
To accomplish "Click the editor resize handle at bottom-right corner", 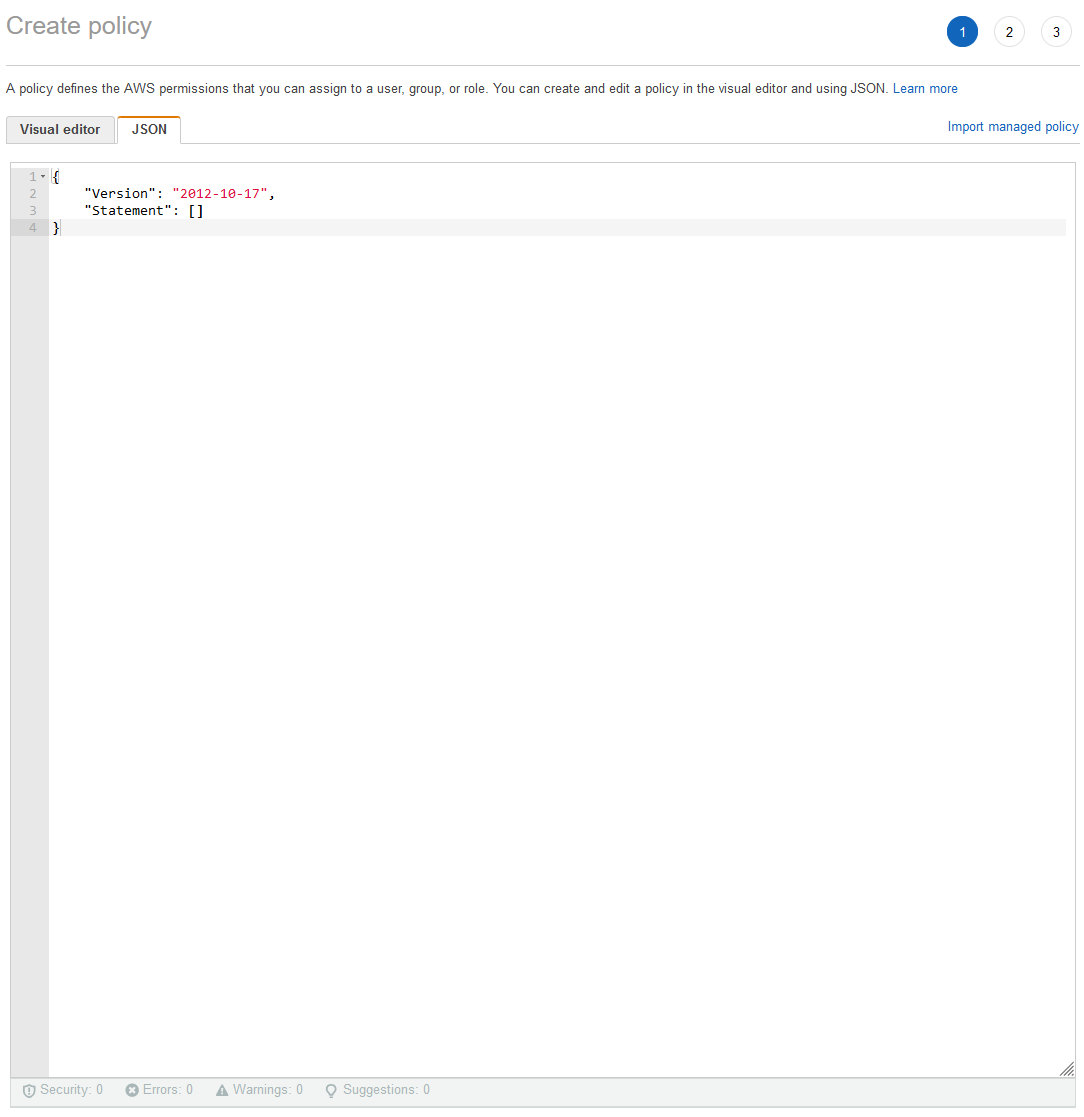I will coord(1066,1069).
